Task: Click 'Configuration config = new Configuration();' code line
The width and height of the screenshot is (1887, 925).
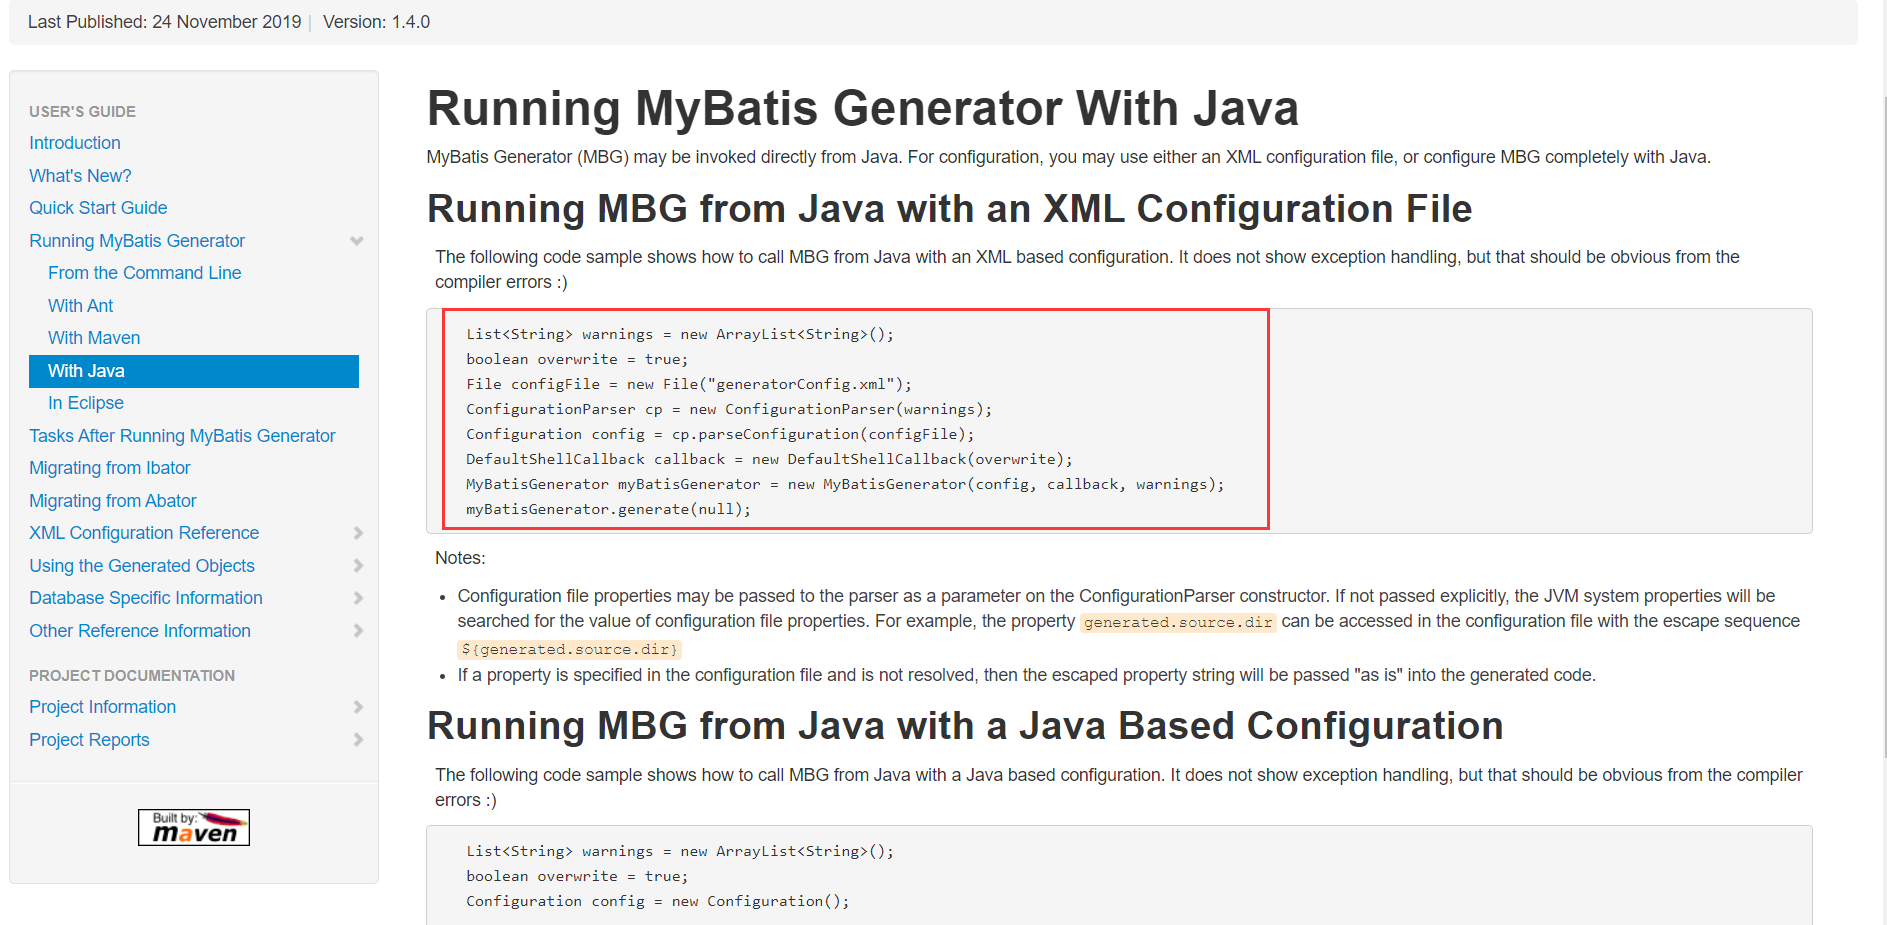Action: click(x=657, y=901)
